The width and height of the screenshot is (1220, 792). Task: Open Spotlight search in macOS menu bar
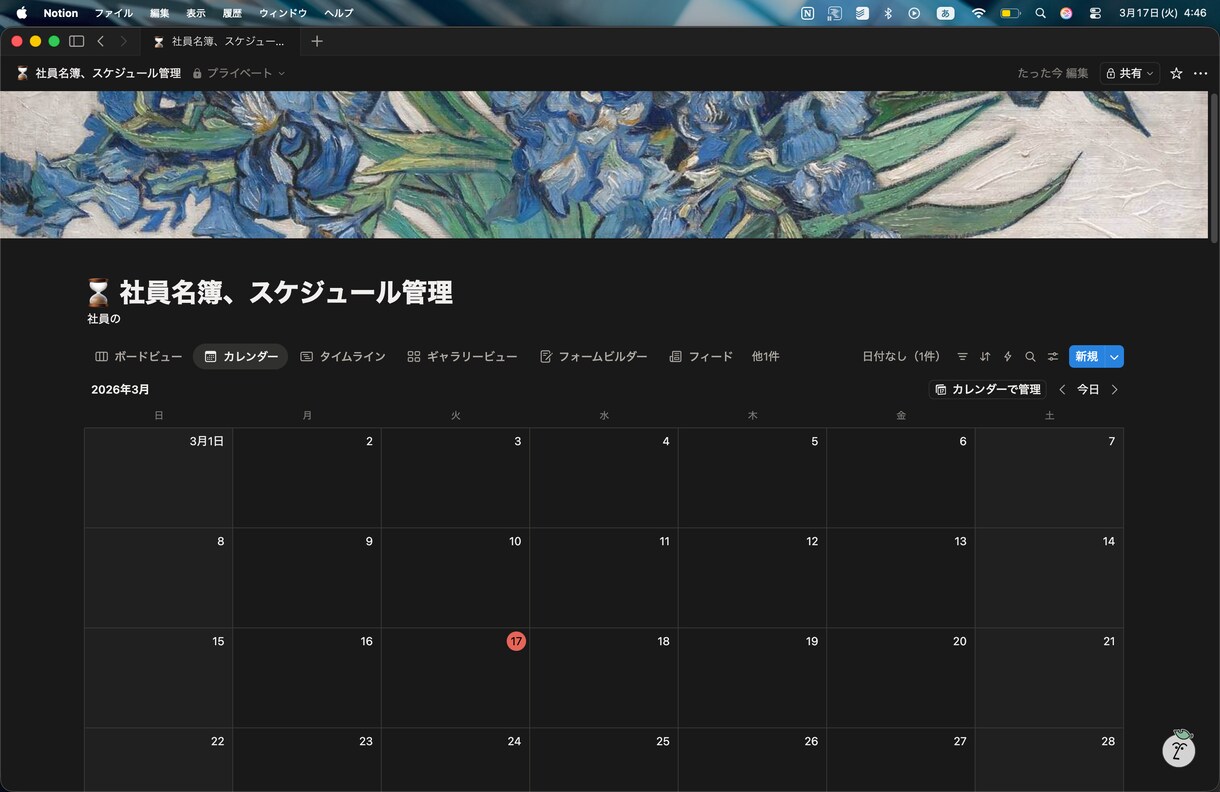(x=1040, y=13)
